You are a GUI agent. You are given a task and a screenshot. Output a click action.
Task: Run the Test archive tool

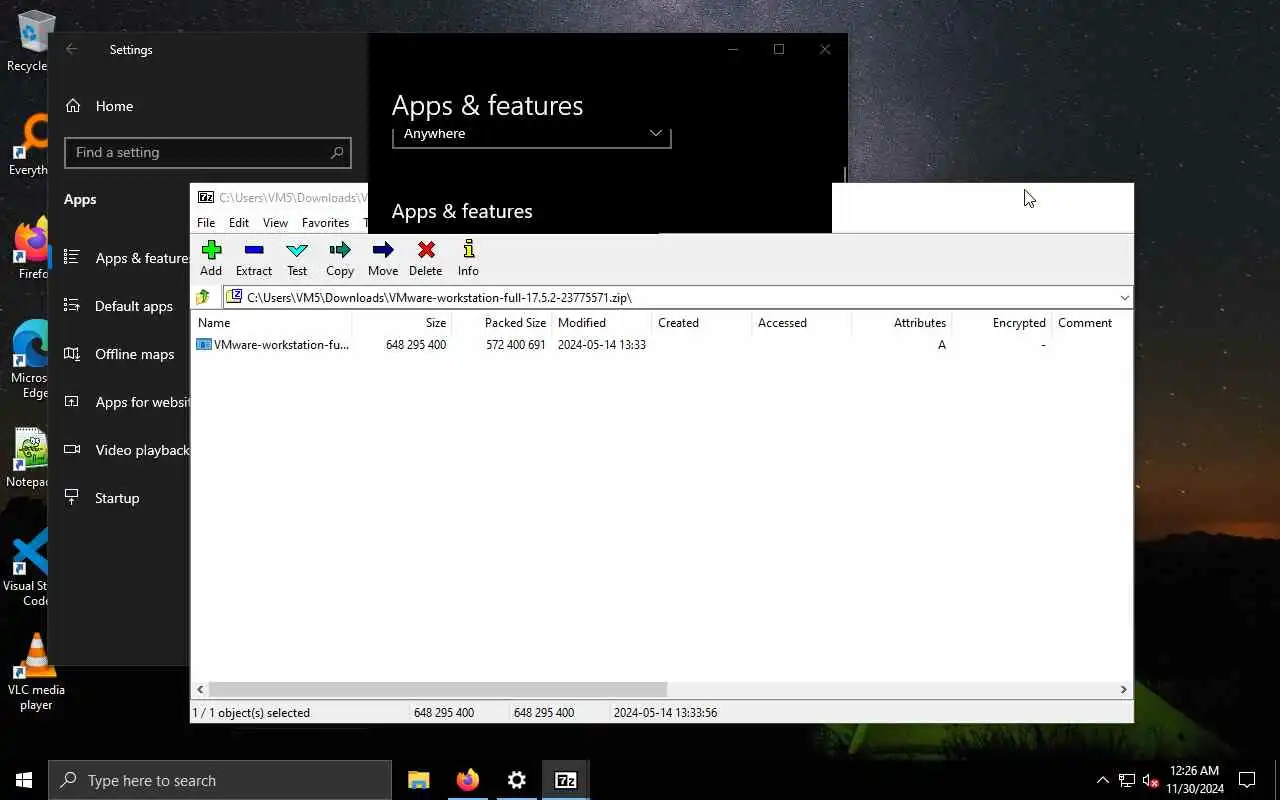tap(297, 258)
